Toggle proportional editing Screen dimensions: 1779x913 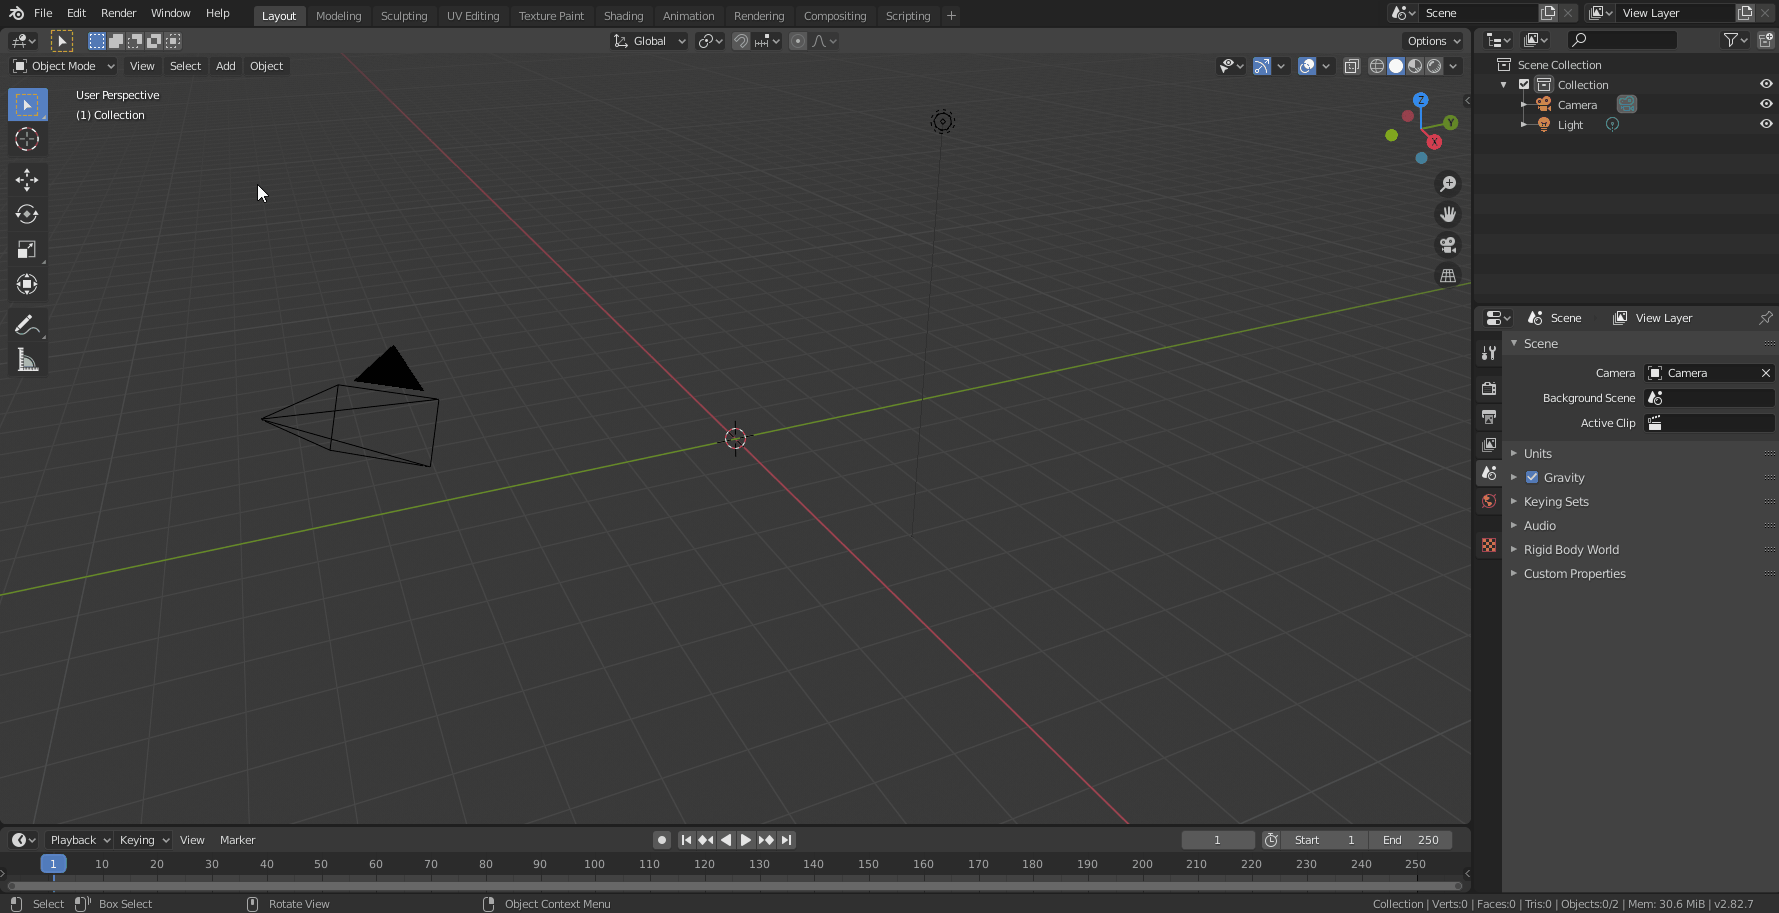(797, 41)
